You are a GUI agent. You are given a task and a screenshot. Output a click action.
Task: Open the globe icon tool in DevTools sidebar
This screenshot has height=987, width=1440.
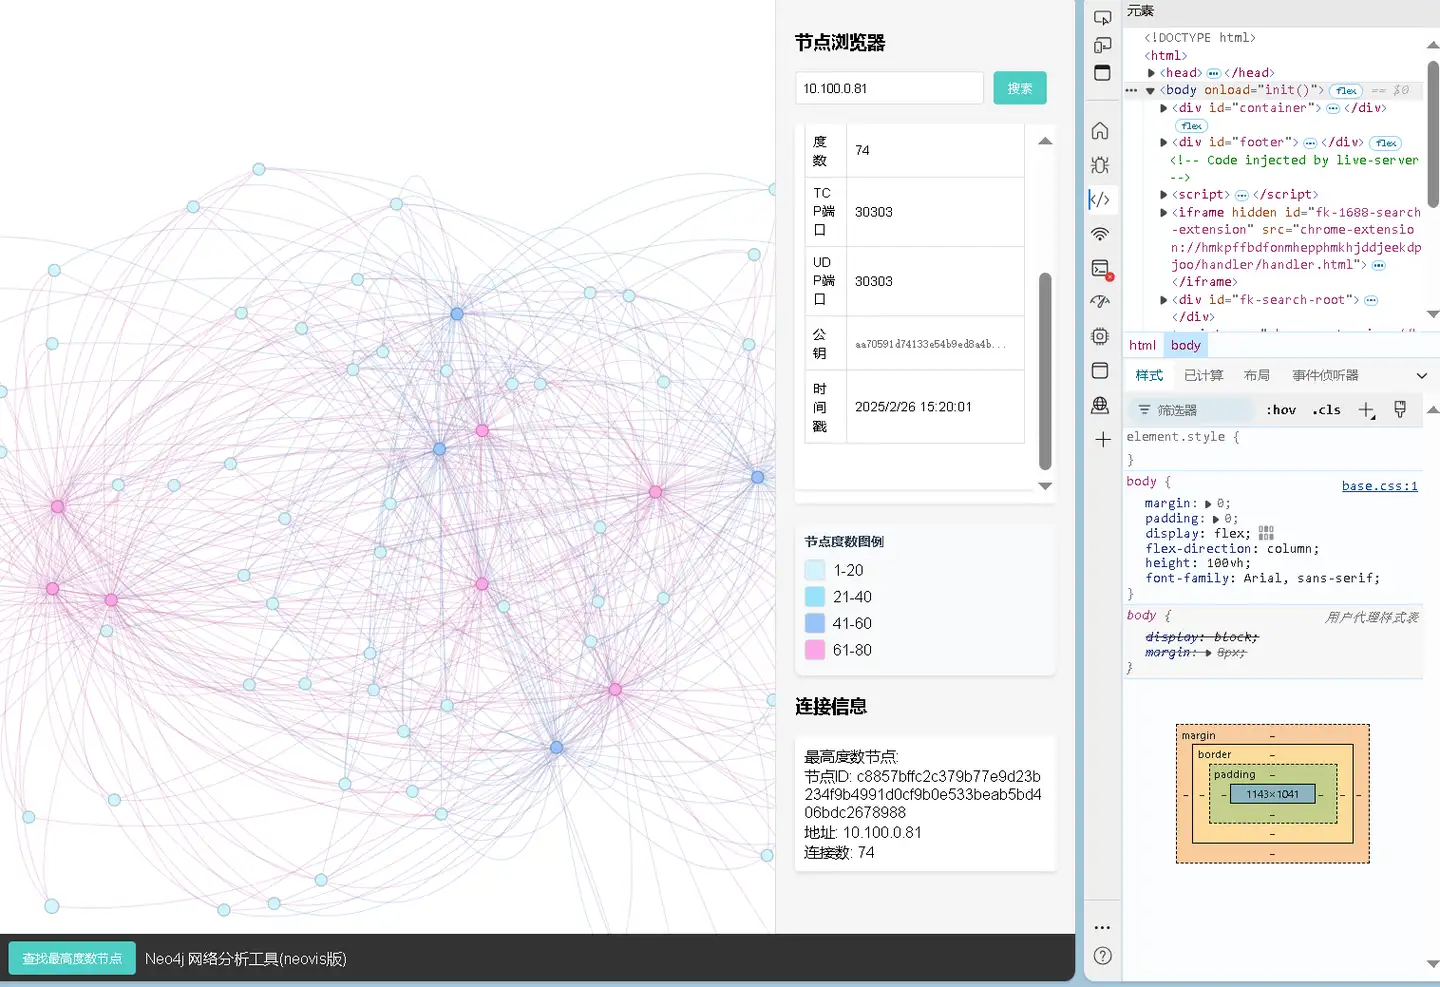tap(1100, 405)
